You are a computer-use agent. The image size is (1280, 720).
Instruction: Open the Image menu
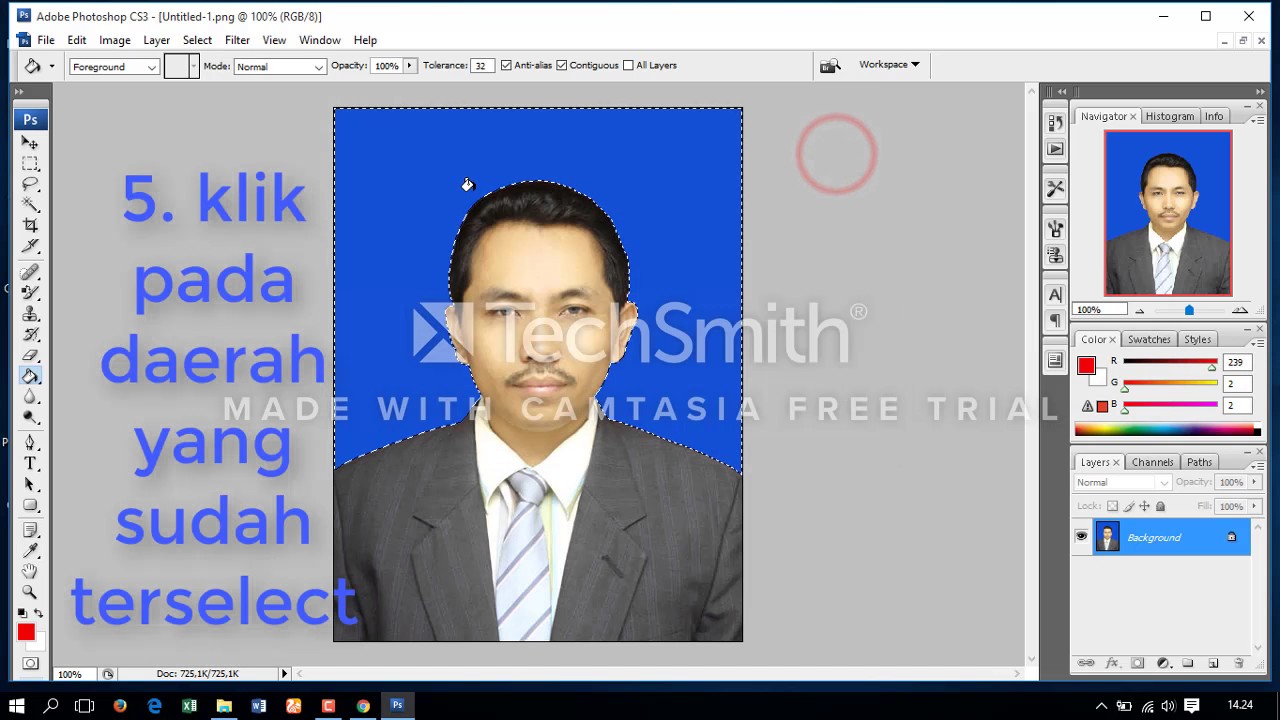[115, 40]
